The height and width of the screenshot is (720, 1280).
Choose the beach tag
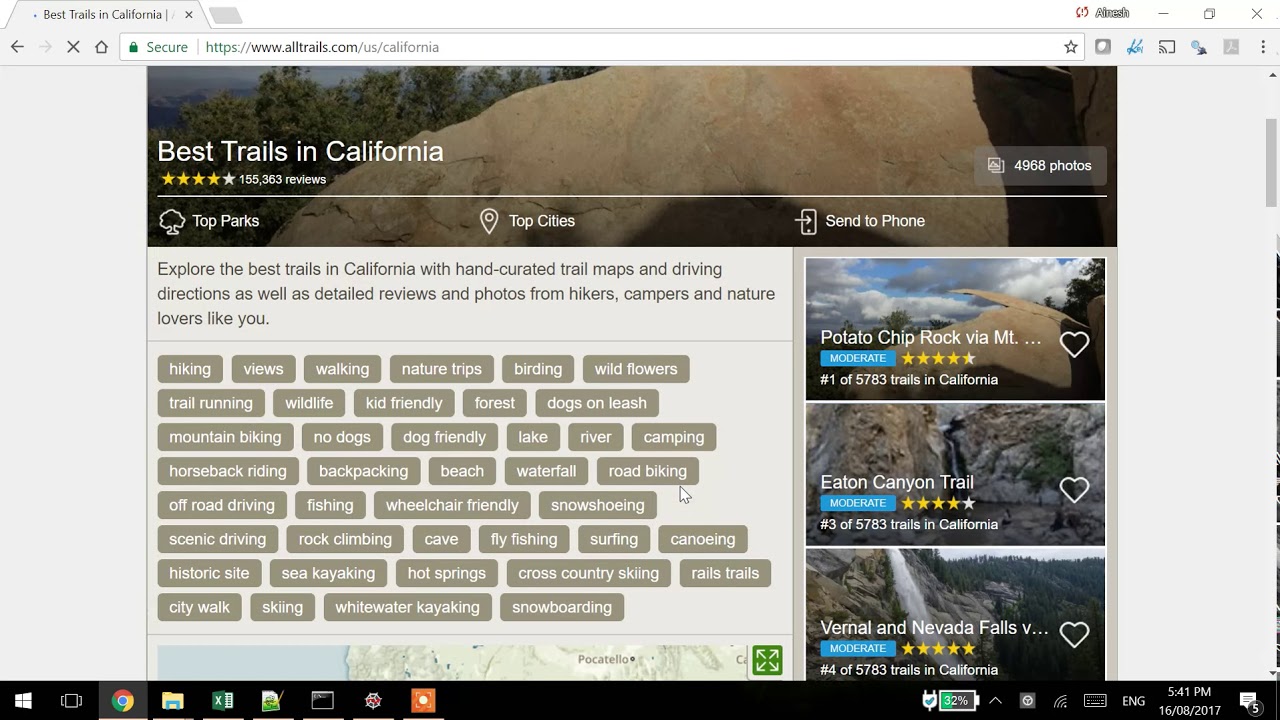click(462, 471)
